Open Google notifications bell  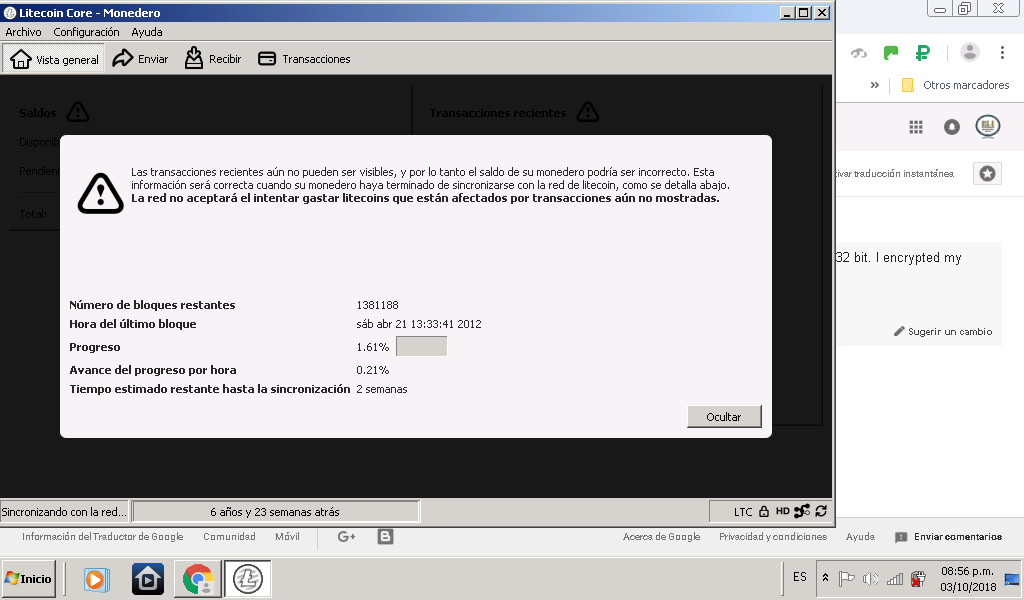[952, 127]
